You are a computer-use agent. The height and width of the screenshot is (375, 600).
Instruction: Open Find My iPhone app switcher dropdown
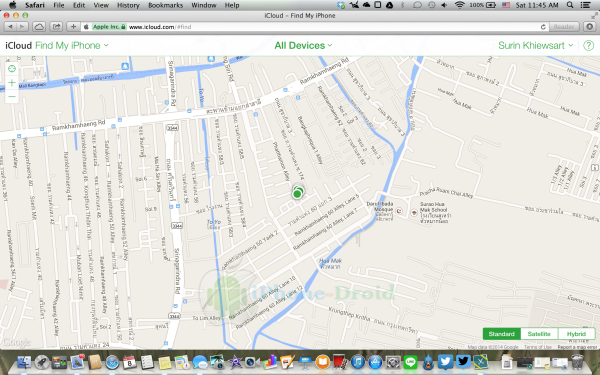[x=72, y=46]
